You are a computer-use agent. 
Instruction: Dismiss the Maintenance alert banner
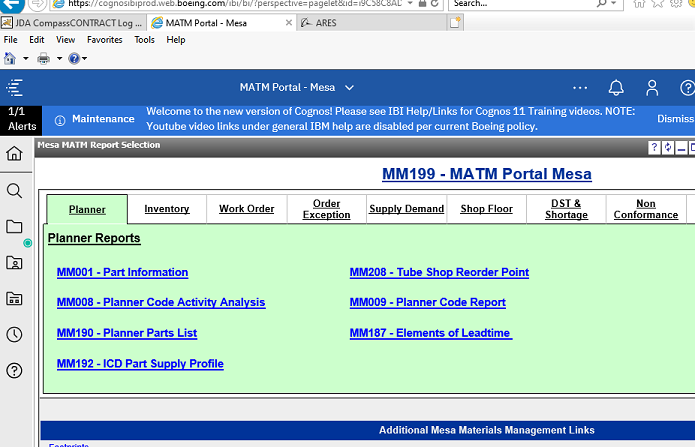pos(675,119)
